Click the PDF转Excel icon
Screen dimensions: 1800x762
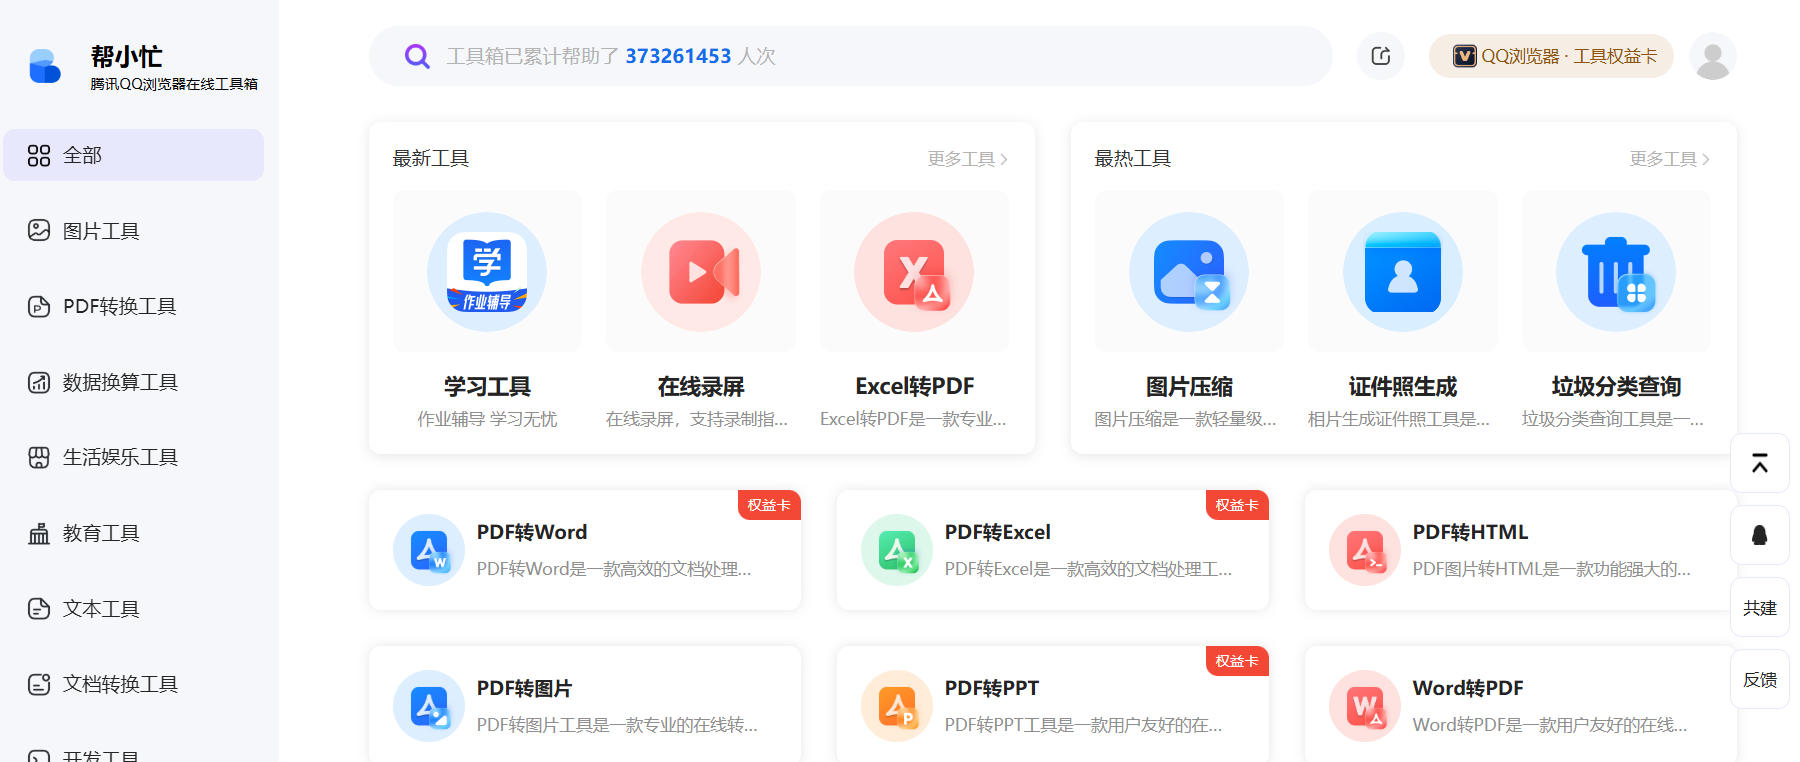click(x=897, y=550)
